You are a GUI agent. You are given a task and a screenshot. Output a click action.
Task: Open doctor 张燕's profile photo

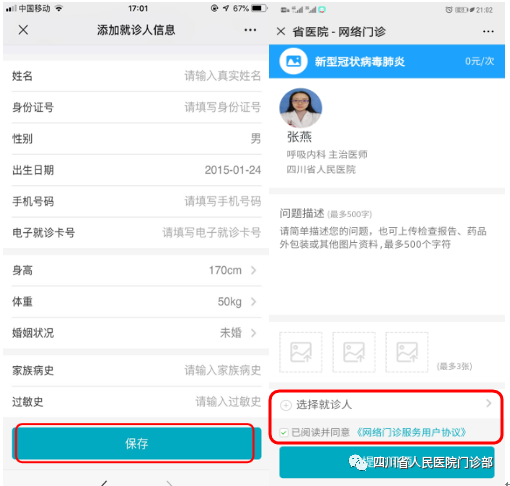[x=301, y=108]
